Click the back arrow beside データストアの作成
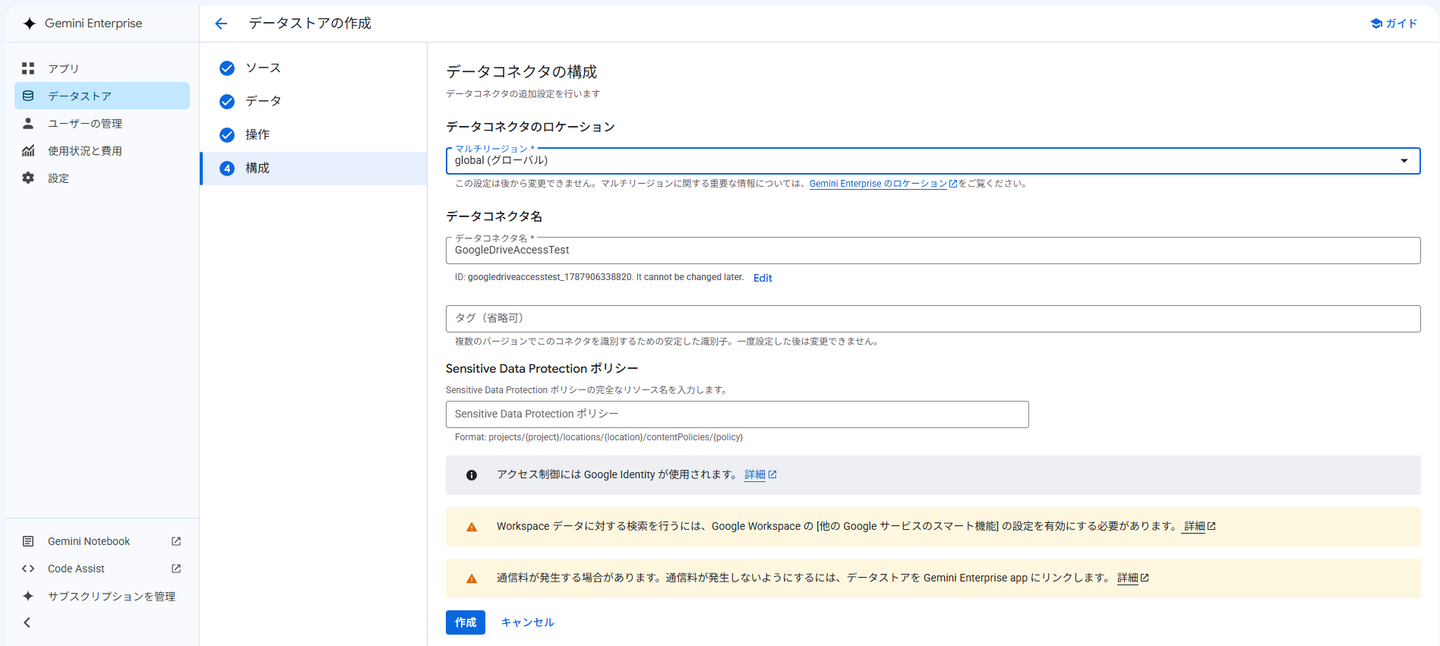Viewport: 1440px width, 646px height. pos(221,23)
